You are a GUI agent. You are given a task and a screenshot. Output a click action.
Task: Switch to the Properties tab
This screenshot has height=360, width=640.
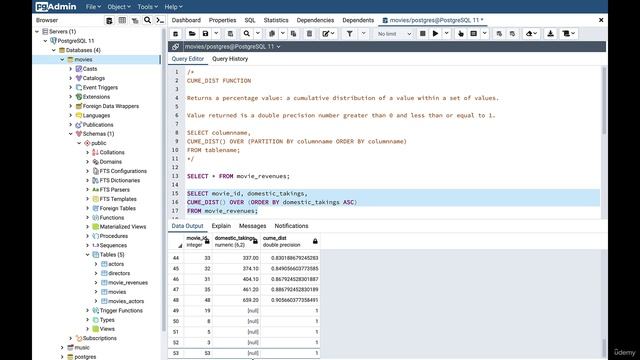tap(222, 20)
